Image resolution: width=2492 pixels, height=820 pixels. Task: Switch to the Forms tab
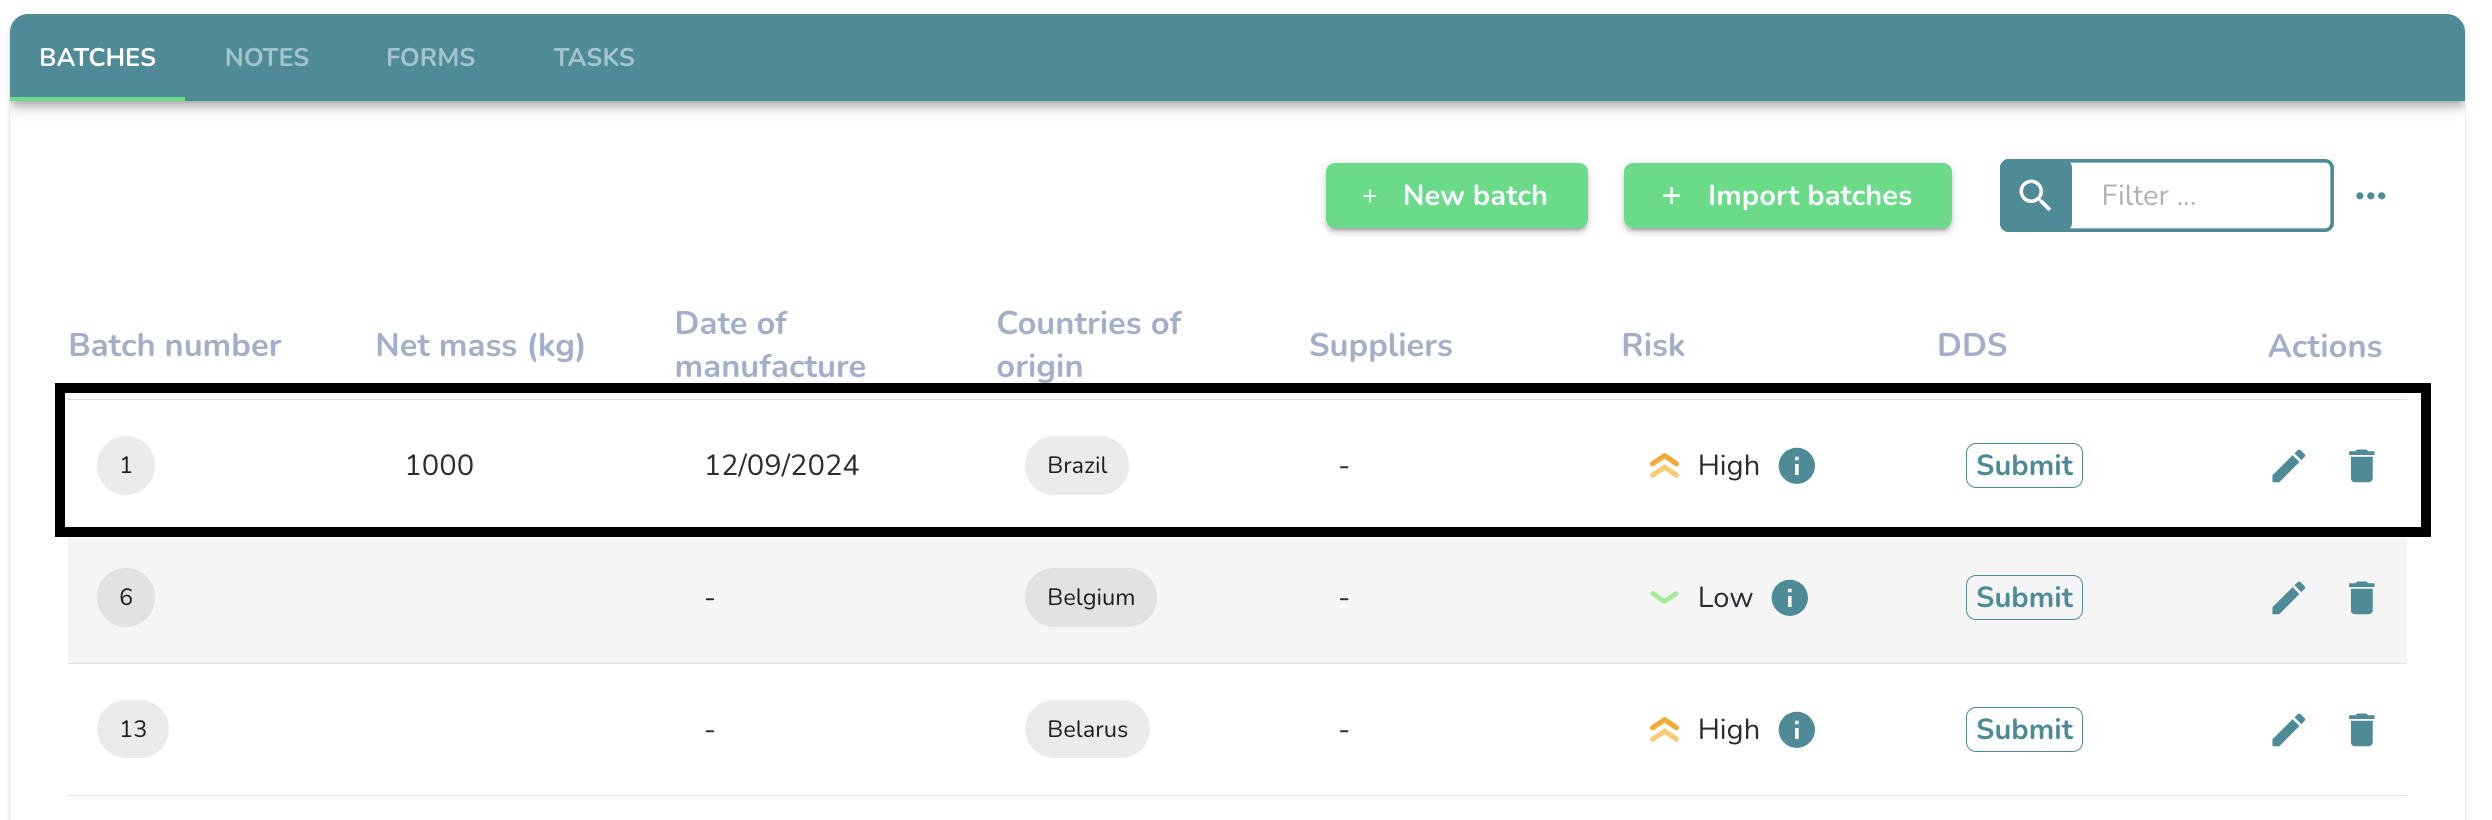pos(430,58)
